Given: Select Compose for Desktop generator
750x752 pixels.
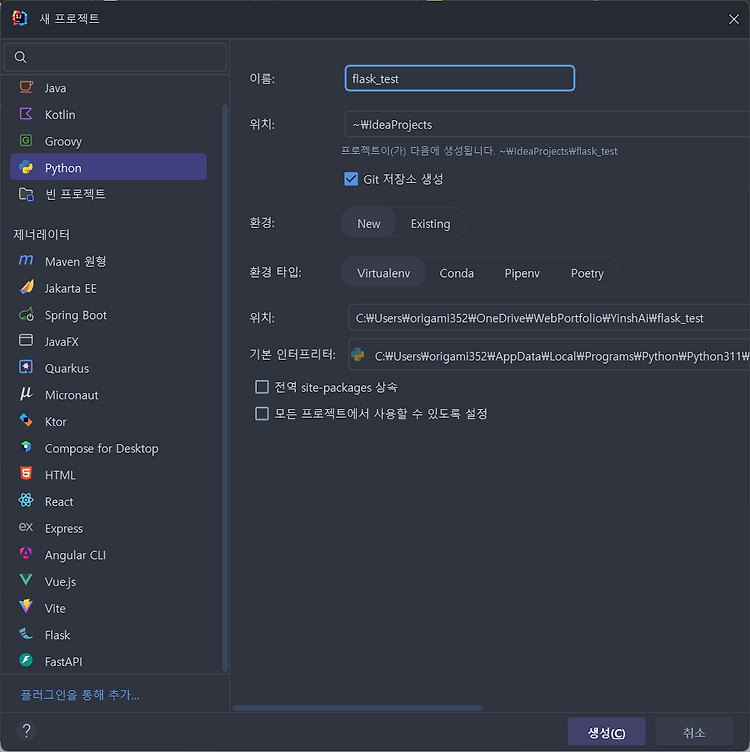Looking at the screenshot, I should pos(108,448).
